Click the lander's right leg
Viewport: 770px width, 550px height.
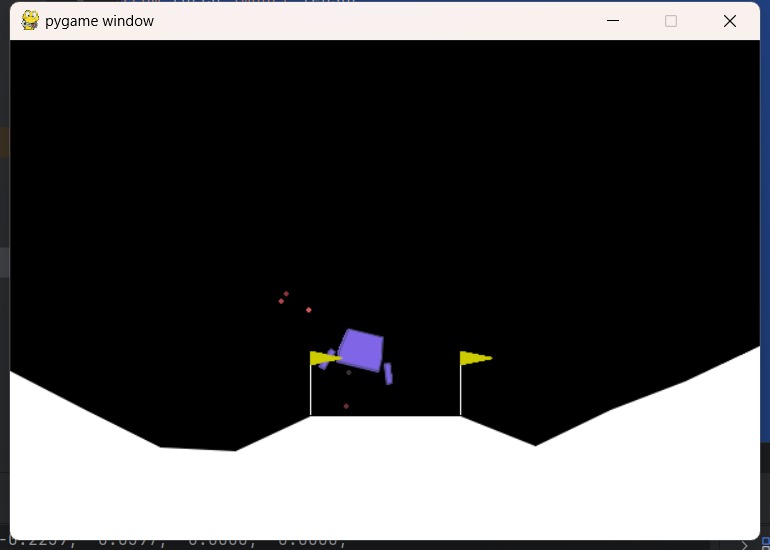tap(388, 374)
